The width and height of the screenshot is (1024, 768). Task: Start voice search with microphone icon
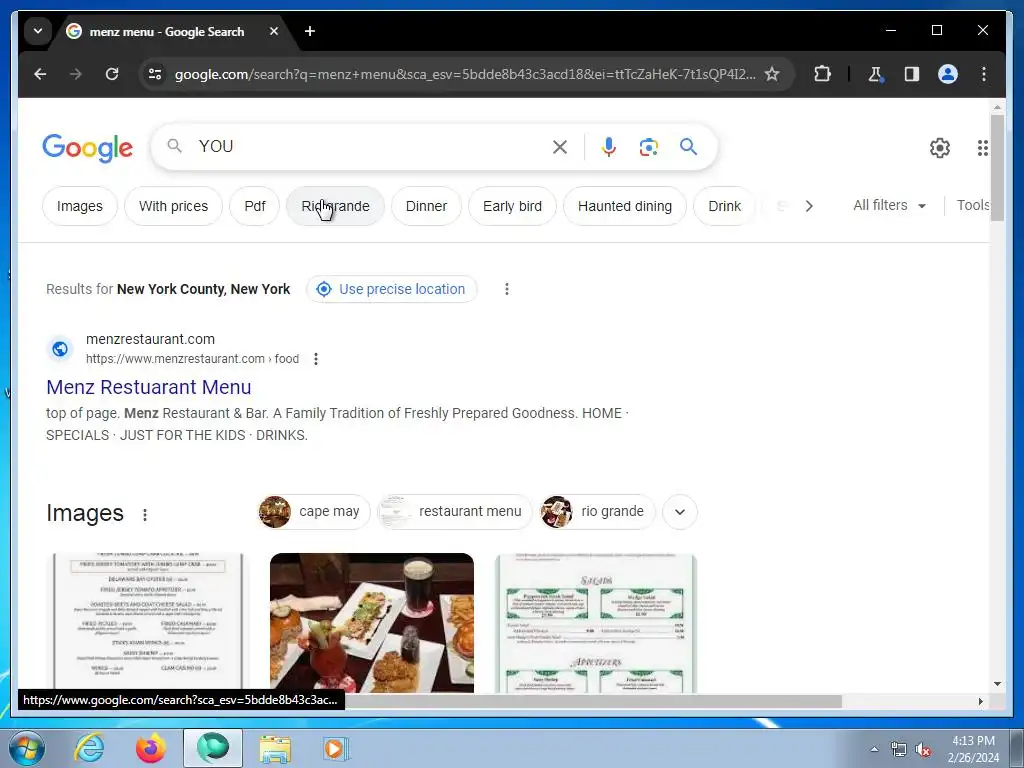[609, 147]
